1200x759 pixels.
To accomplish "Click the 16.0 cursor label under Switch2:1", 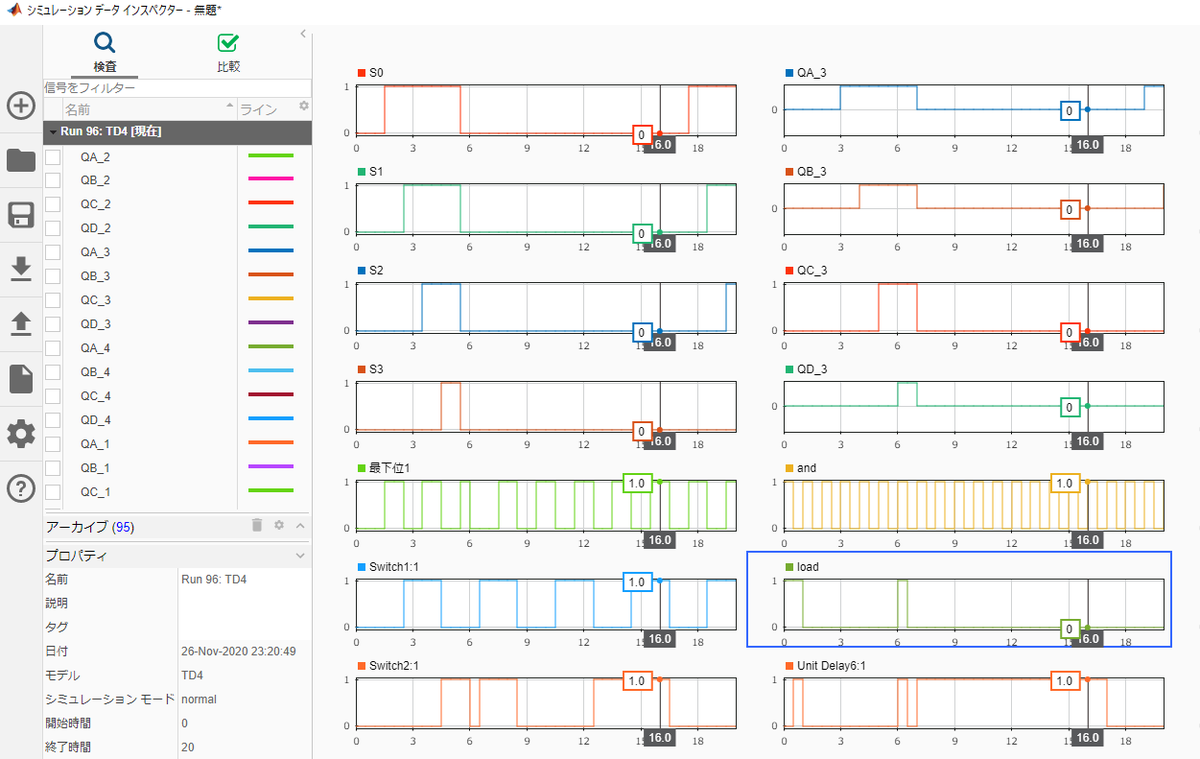I will point(659,737).
